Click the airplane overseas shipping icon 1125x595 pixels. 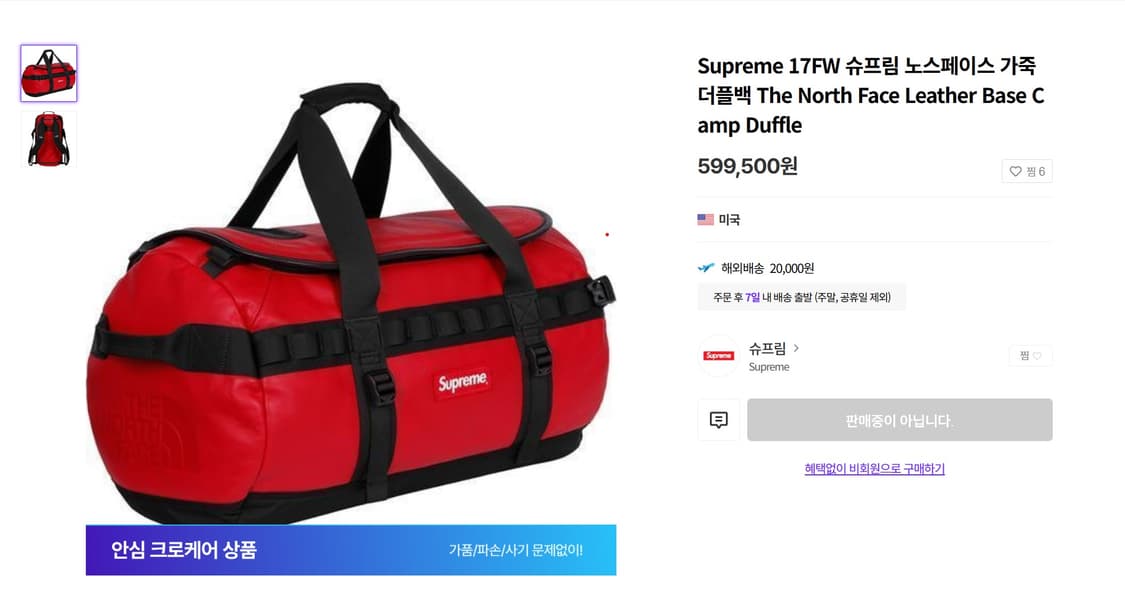tap(706, 268)
